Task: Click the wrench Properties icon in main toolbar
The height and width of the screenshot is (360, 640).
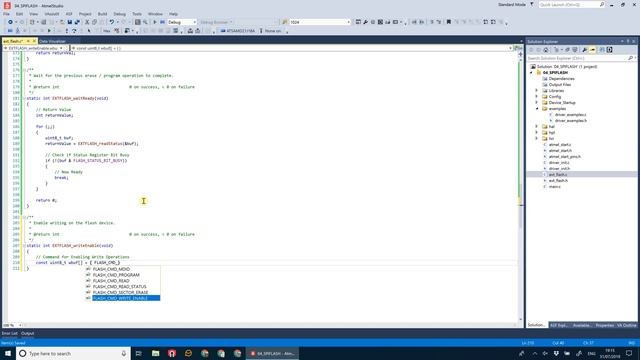Action: (x=365, y=22)
